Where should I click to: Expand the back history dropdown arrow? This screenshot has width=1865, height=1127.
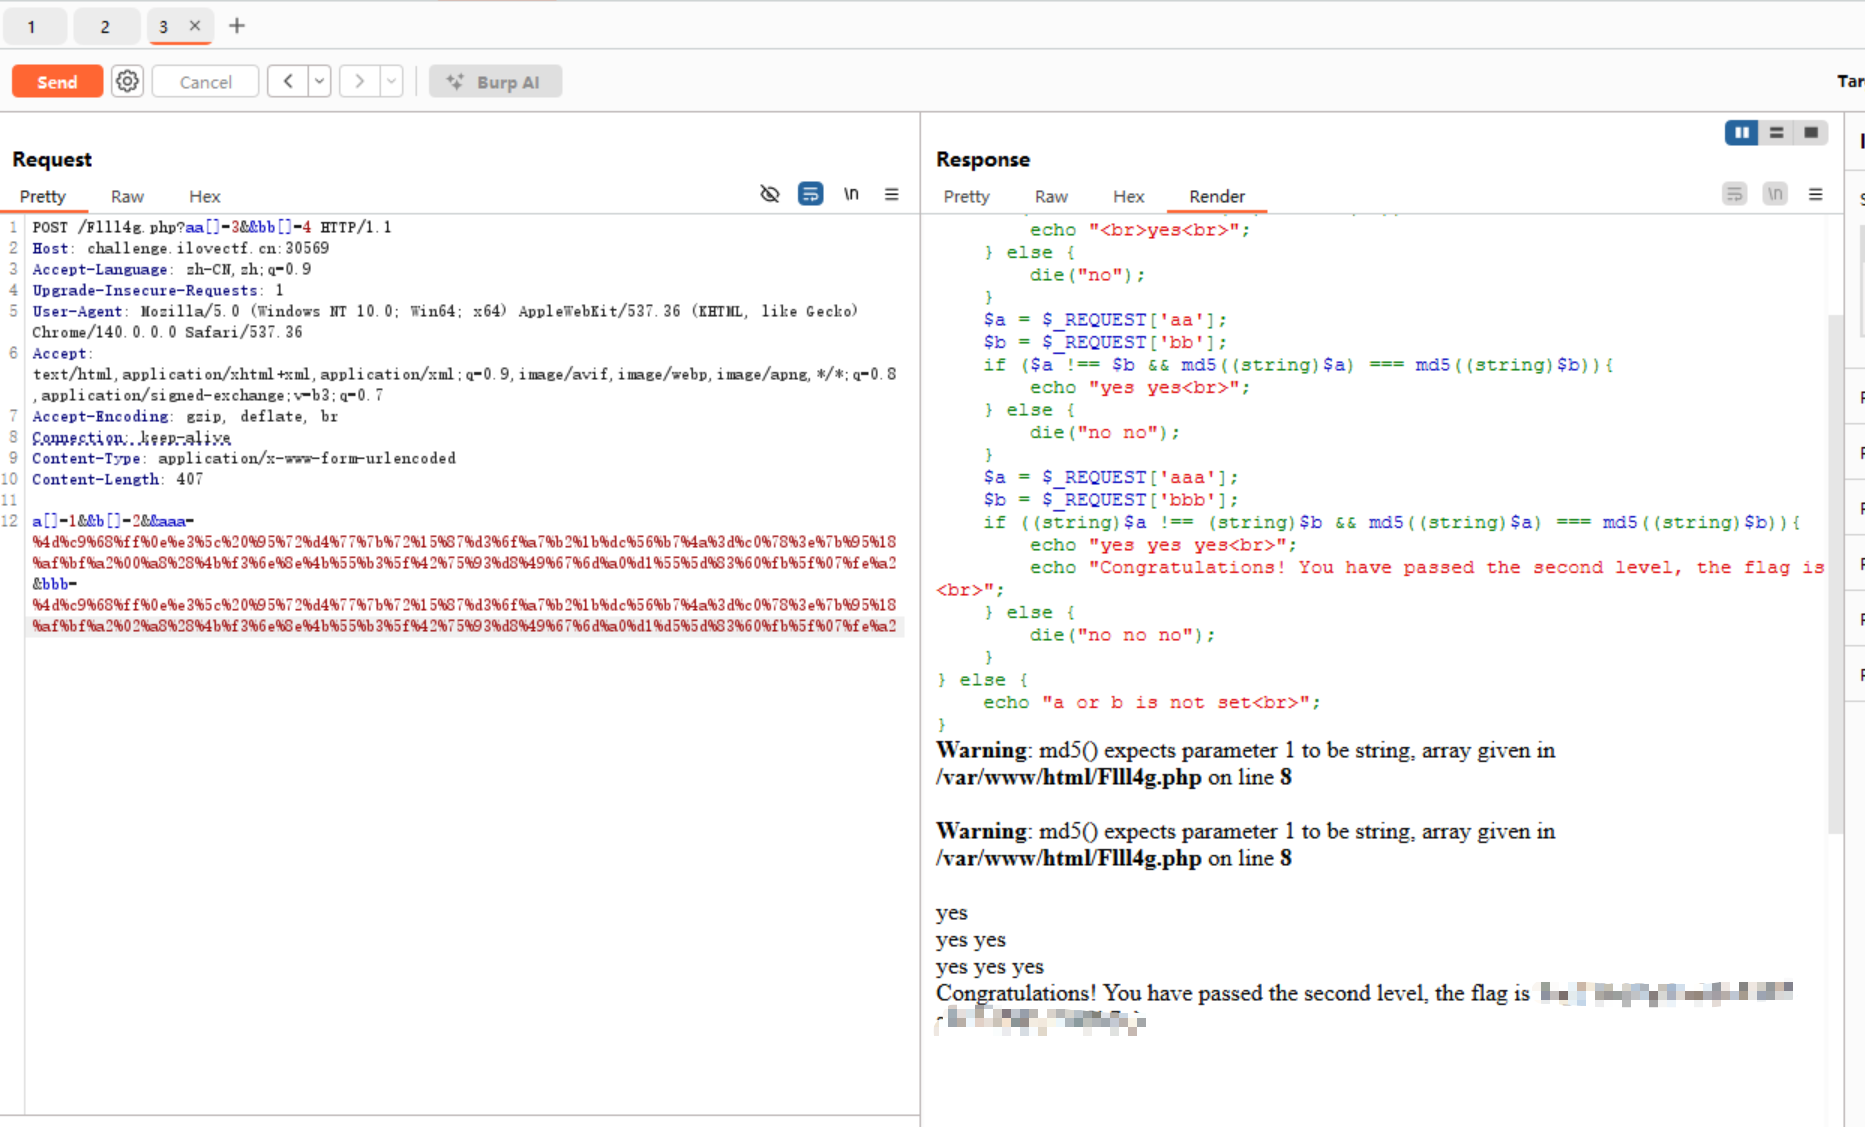(x=319, y=81)
